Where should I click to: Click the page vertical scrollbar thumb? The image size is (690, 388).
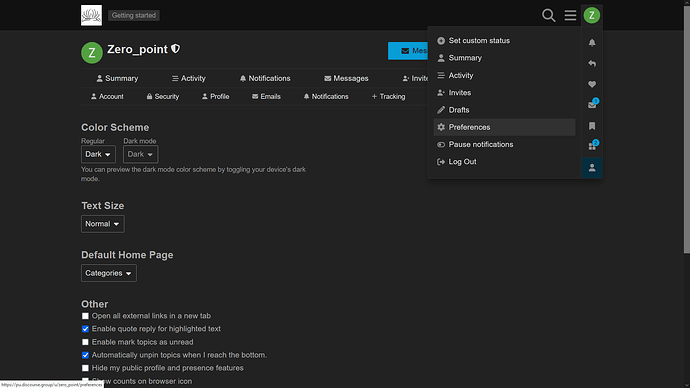(x=686, y=130)
